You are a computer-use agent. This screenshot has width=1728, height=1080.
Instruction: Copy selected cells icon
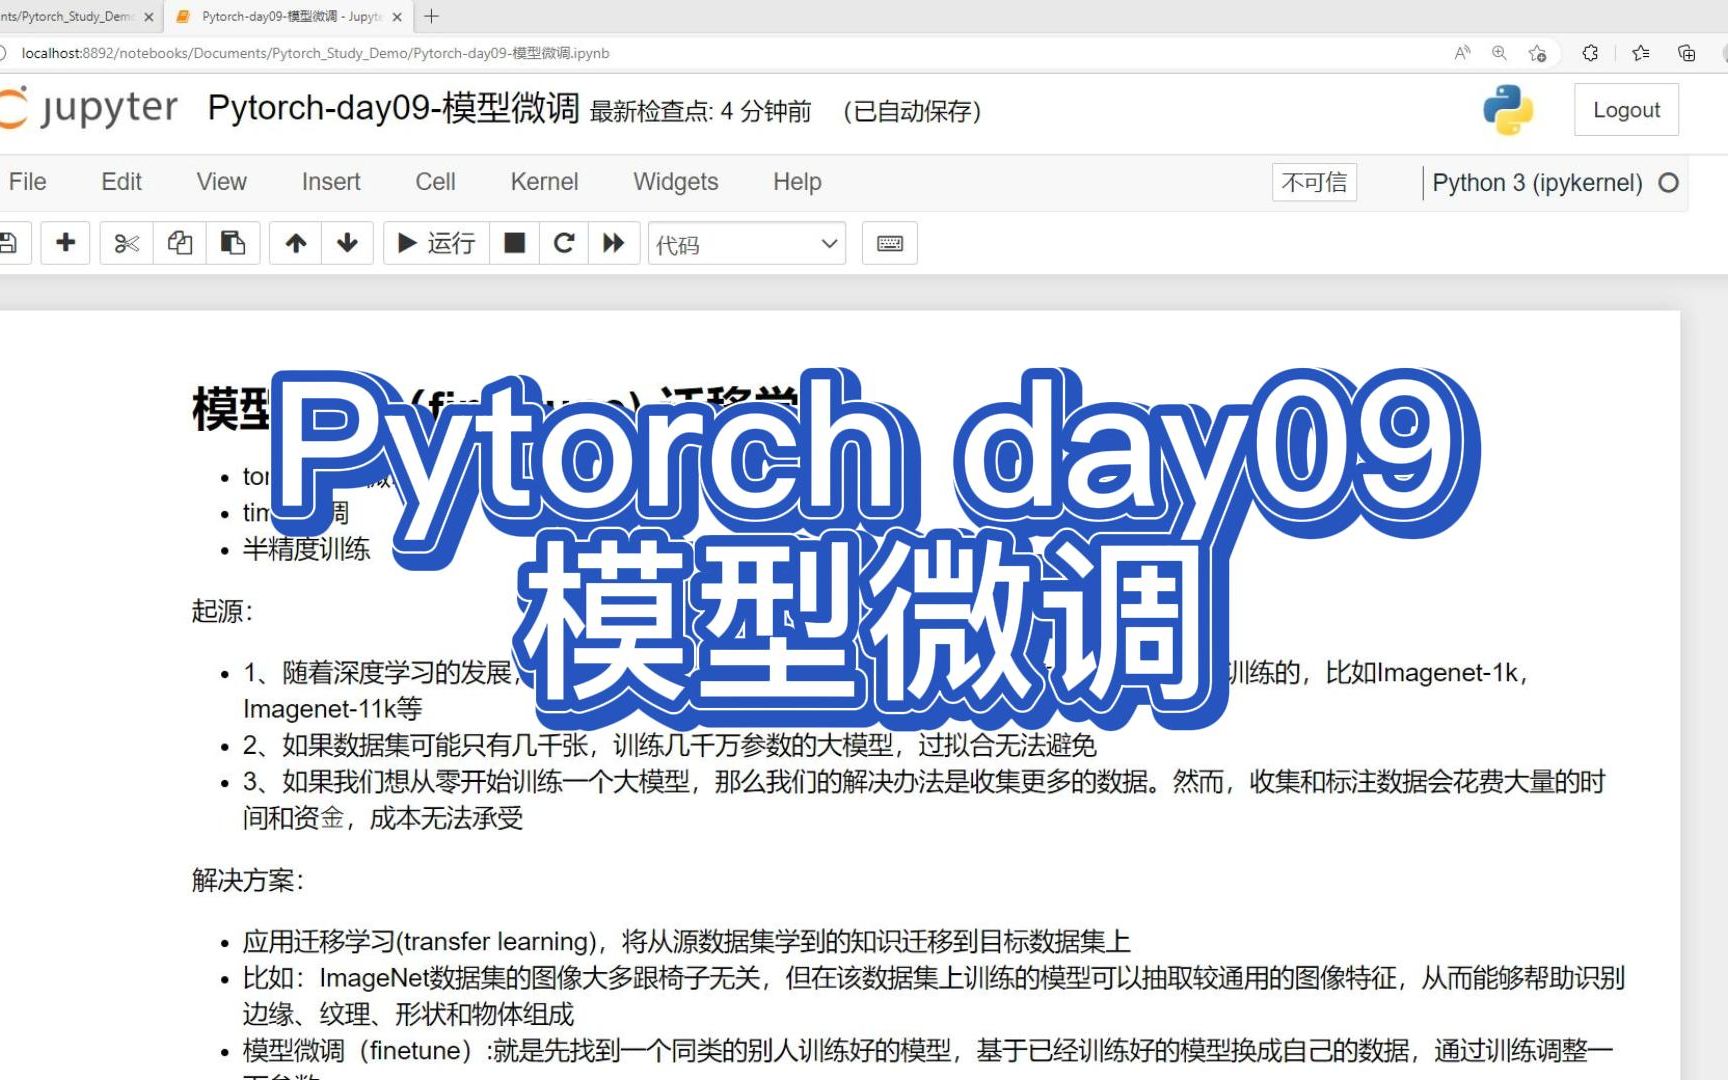pos(180,243)
